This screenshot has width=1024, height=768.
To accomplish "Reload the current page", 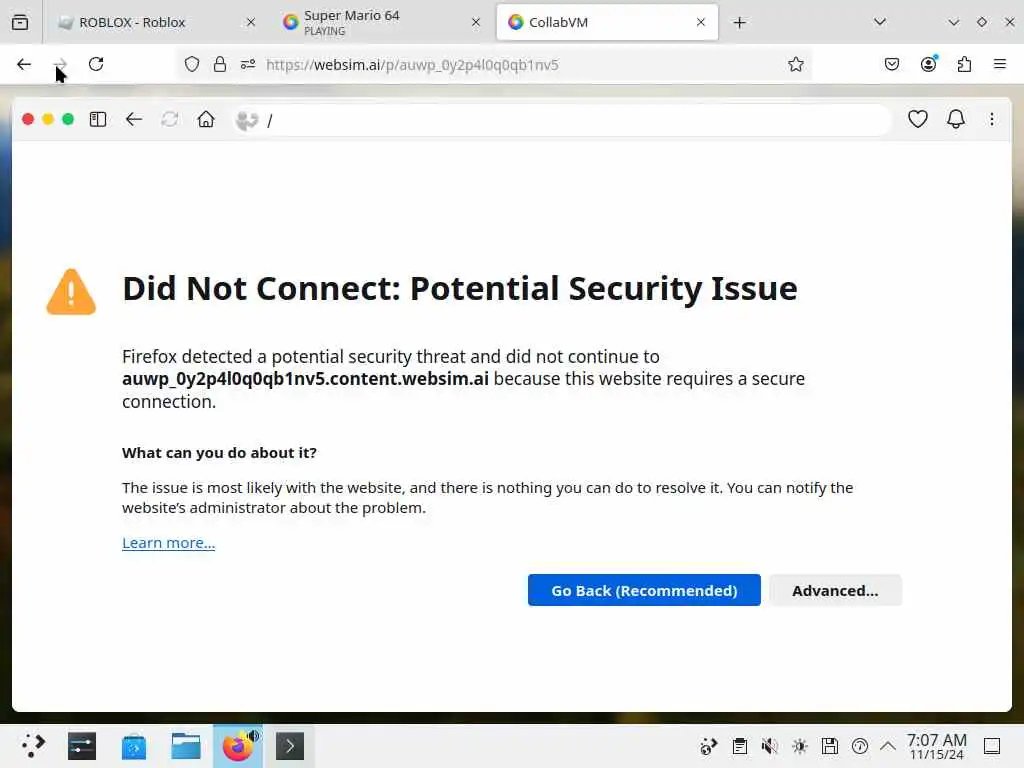I will click(x=96, y=65).
